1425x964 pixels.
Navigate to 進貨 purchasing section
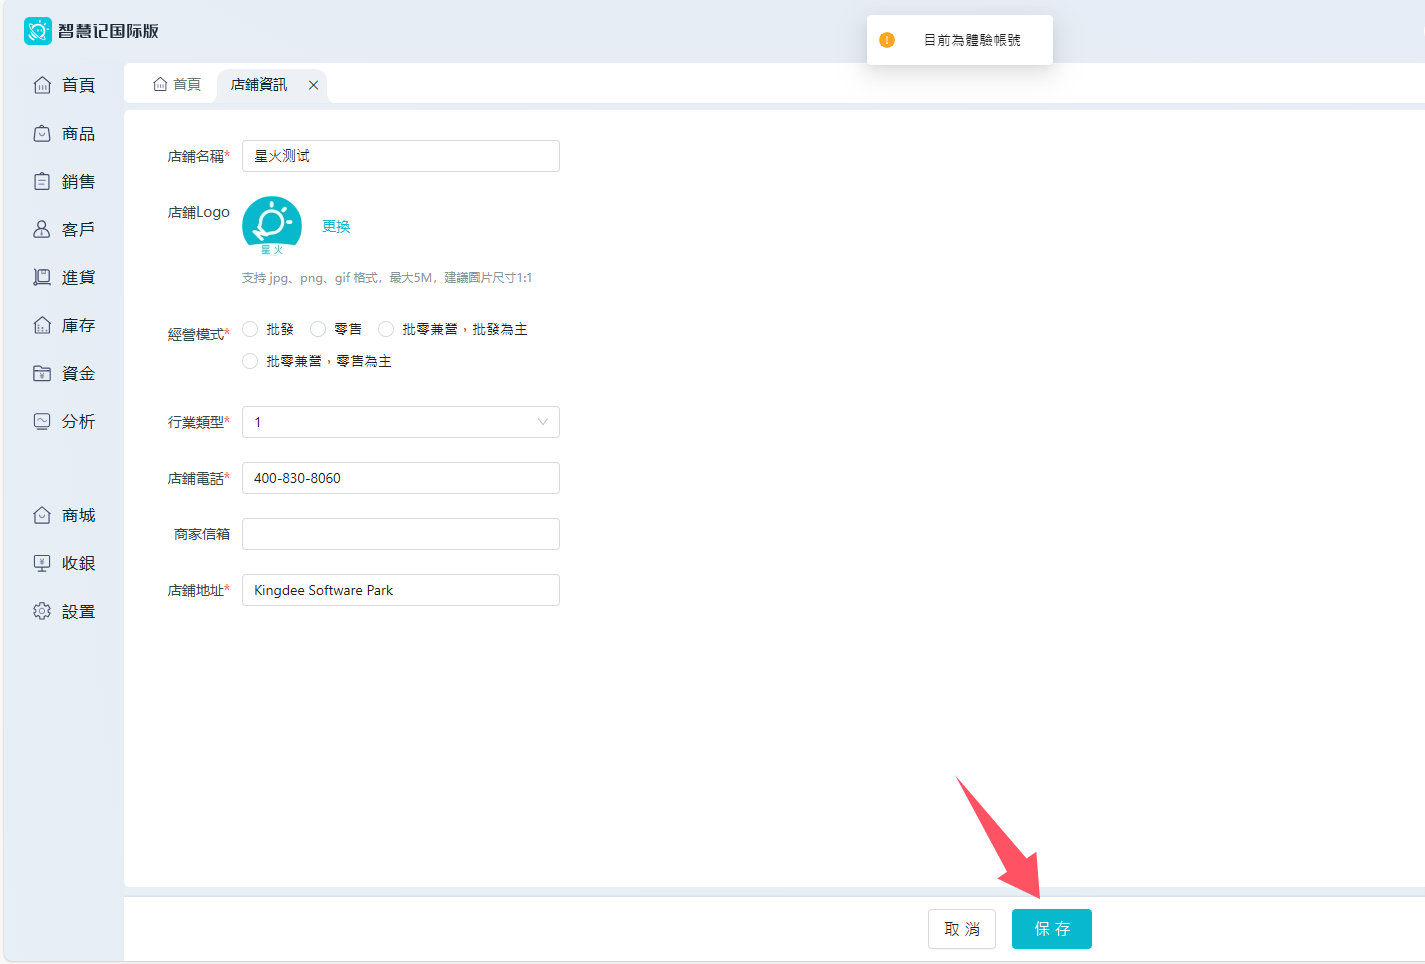tap(65, 278)
